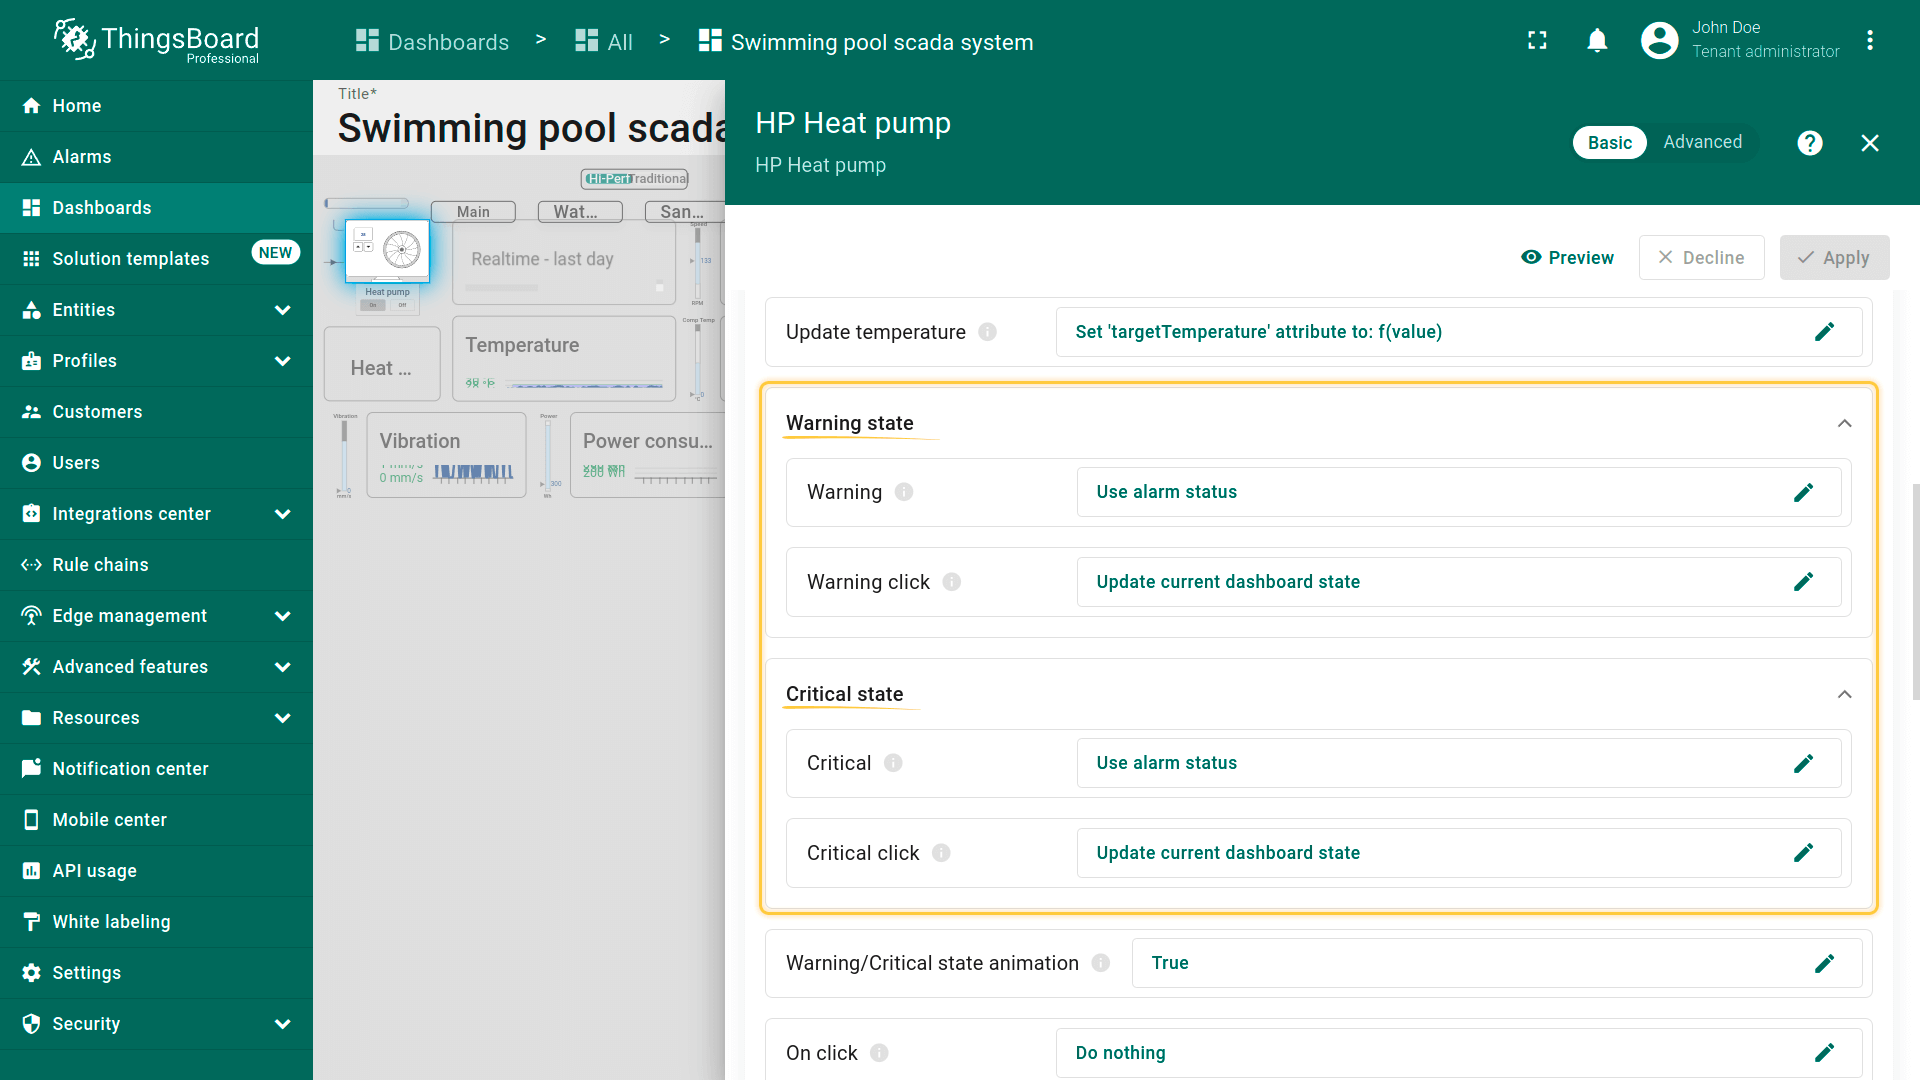Click the pencil icon for Warning row
This screenshot has height=1080, width=1920.
click(x=1803, y=492)
